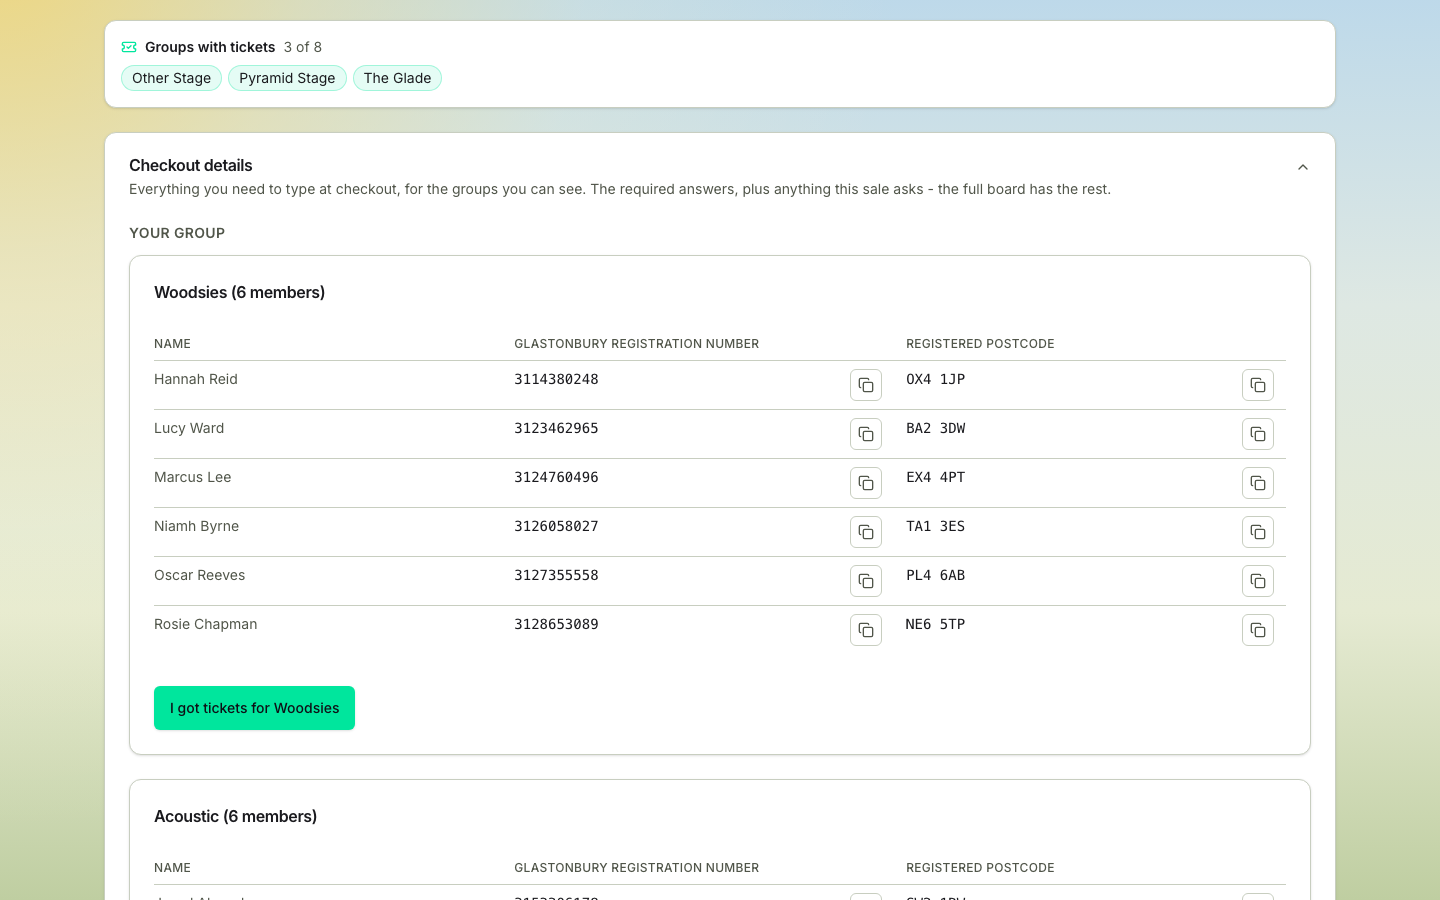Screen dimensions: 1440x900
Task: Click postcode NE6 5TP
Action: pos(936,624)
